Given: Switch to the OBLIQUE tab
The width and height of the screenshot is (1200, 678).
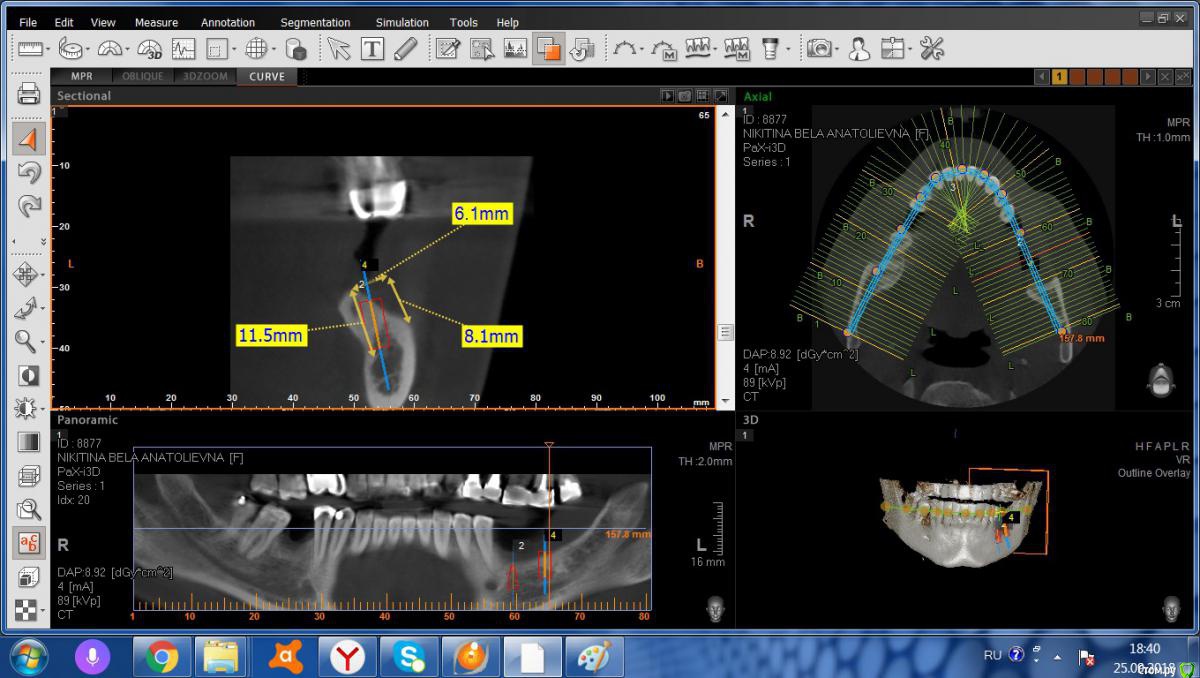Looking at the screenshot, I should click(x=142, y=76).
